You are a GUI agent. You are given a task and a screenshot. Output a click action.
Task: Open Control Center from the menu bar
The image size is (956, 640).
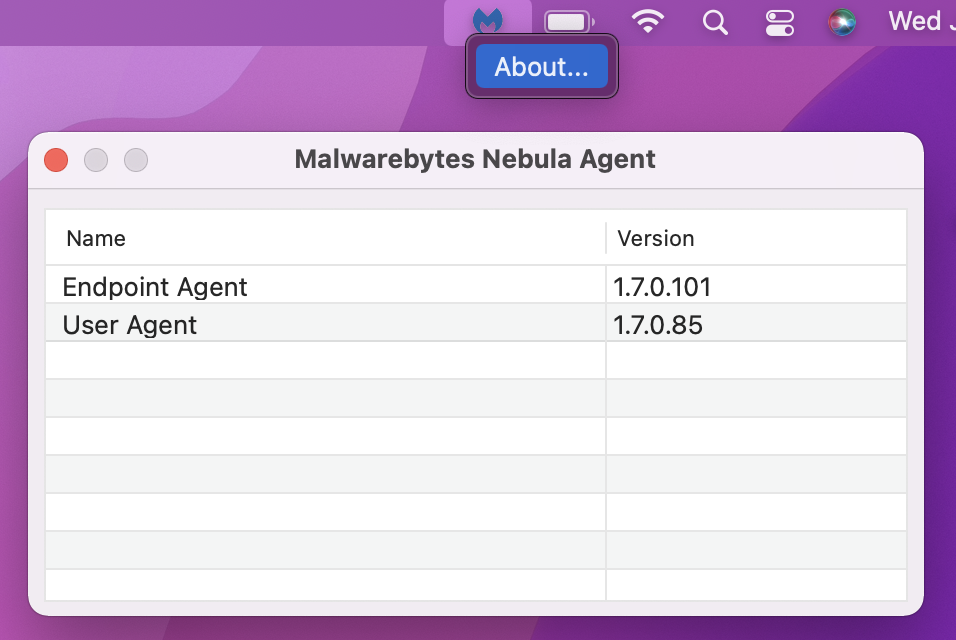click(779, 22)
